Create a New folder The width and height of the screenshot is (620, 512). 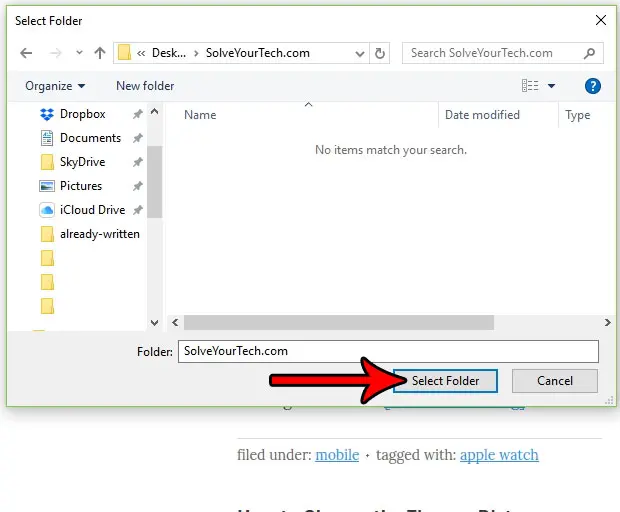145,86
